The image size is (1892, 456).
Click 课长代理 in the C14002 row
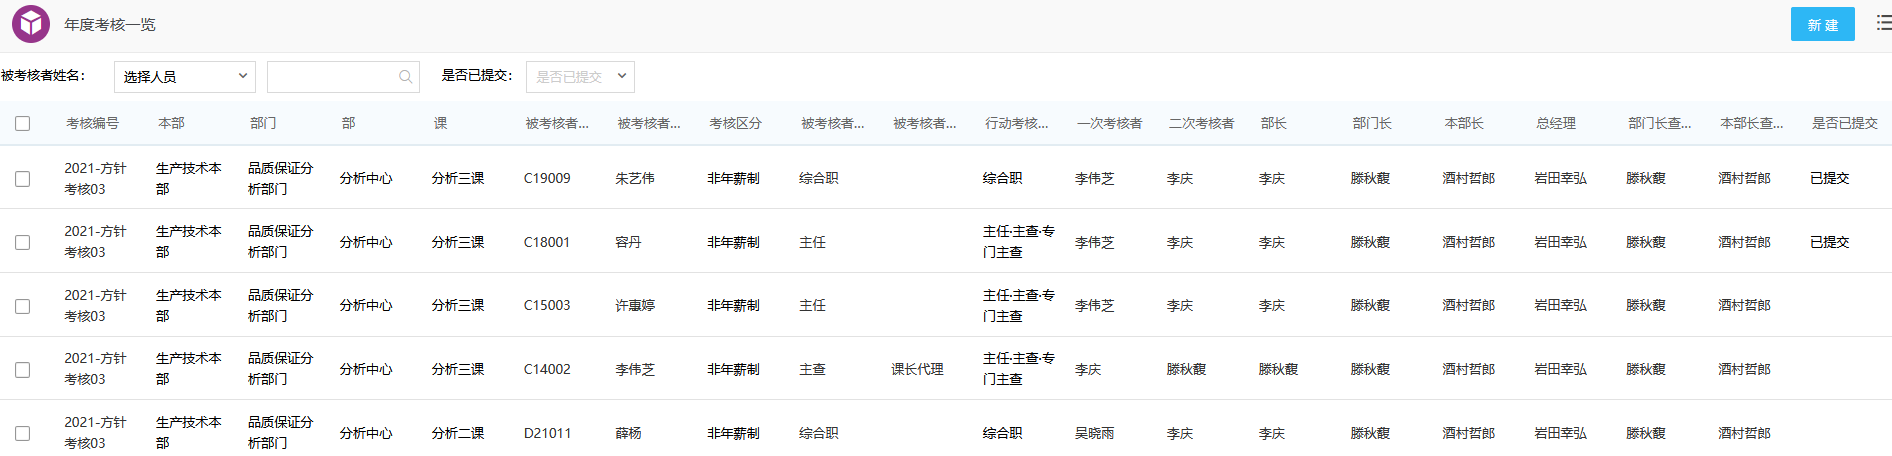(x=917, y=369)
